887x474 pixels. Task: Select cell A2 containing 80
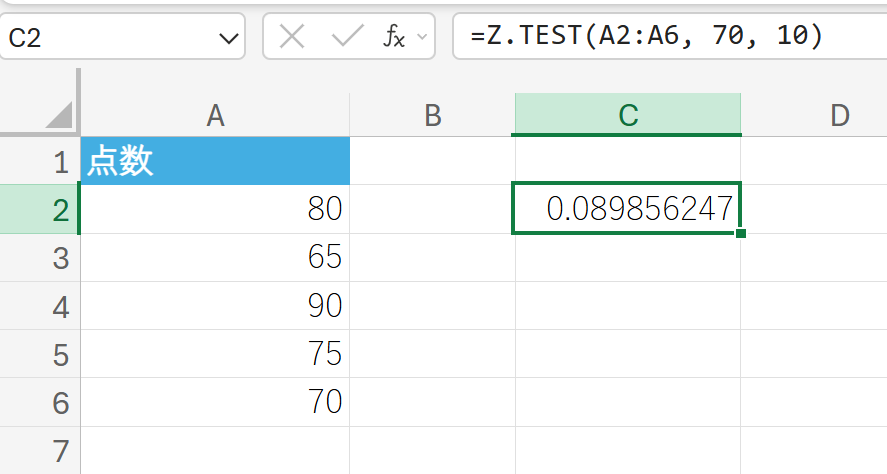point(215,209)
